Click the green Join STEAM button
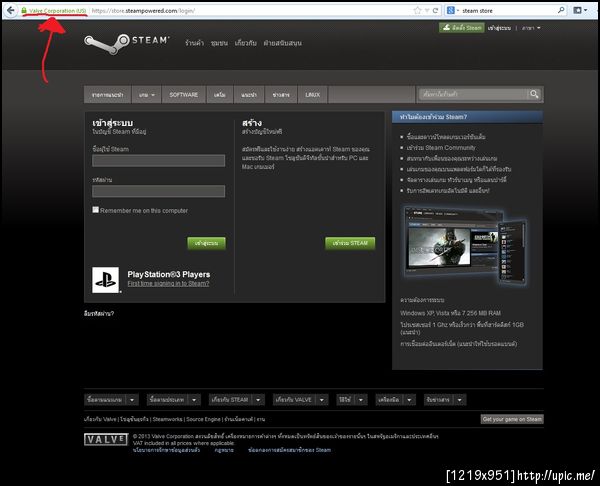 [x=350, y=243]
